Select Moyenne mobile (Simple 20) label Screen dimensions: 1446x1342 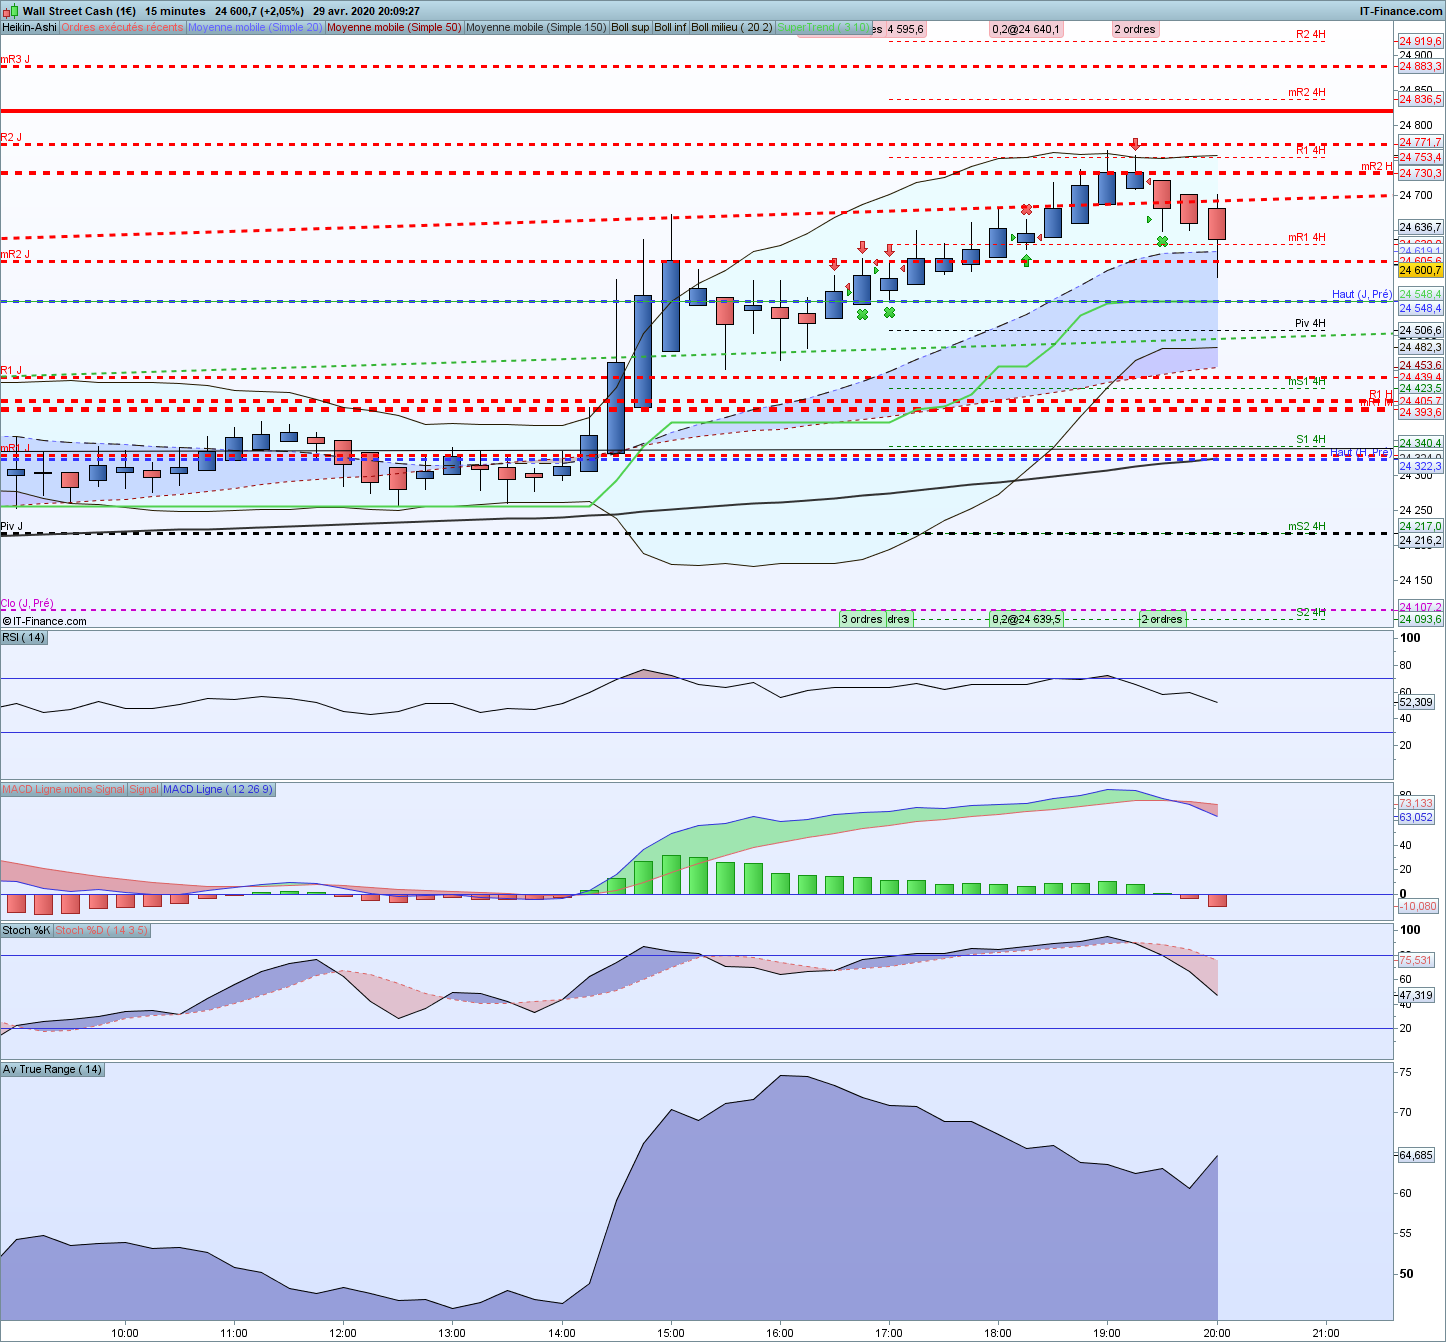255,27
